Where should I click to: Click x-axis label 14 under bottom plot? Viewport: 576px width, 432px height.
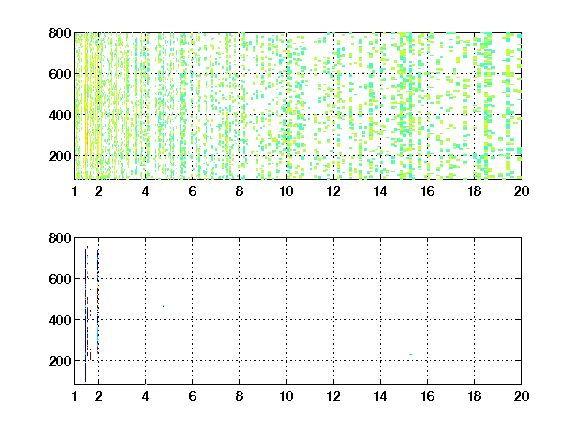[x=380, y=396]
